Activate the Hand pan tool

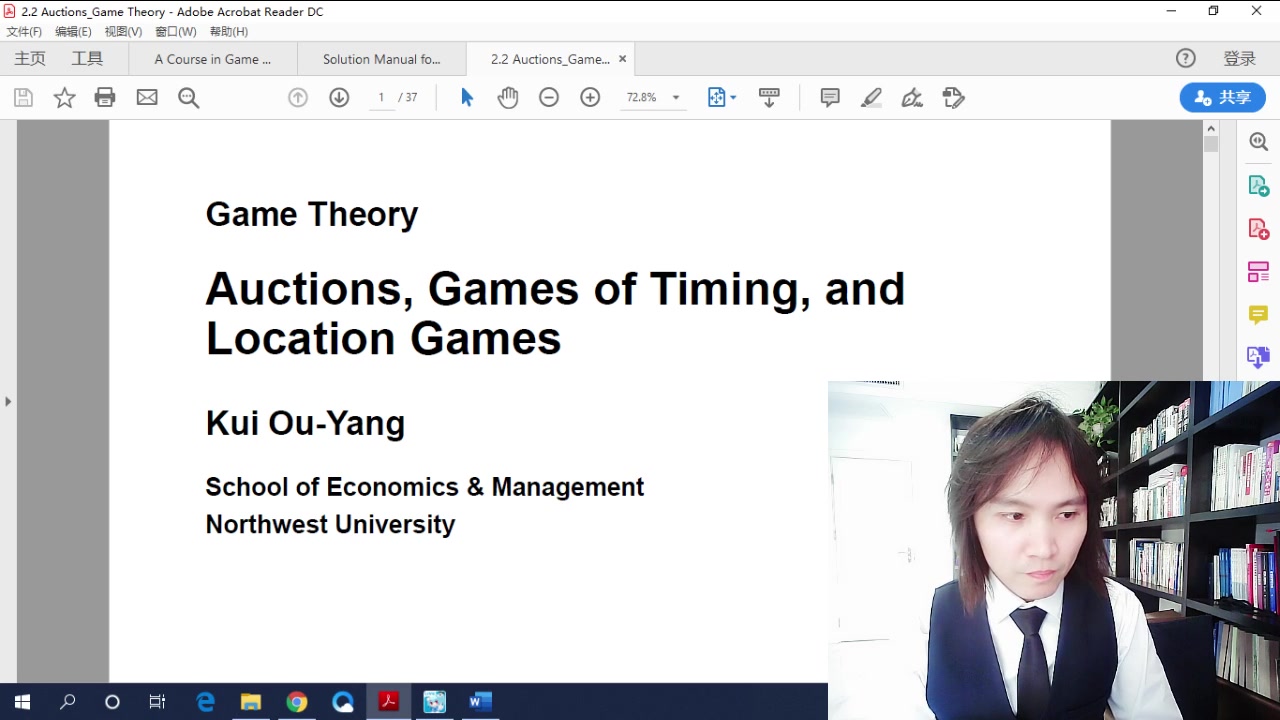coord(508,97)
